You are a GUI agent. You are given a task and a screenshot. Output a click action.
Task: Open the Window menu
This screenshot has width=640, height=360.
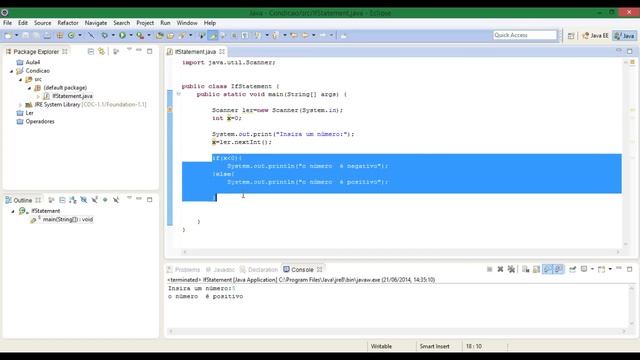187,23
